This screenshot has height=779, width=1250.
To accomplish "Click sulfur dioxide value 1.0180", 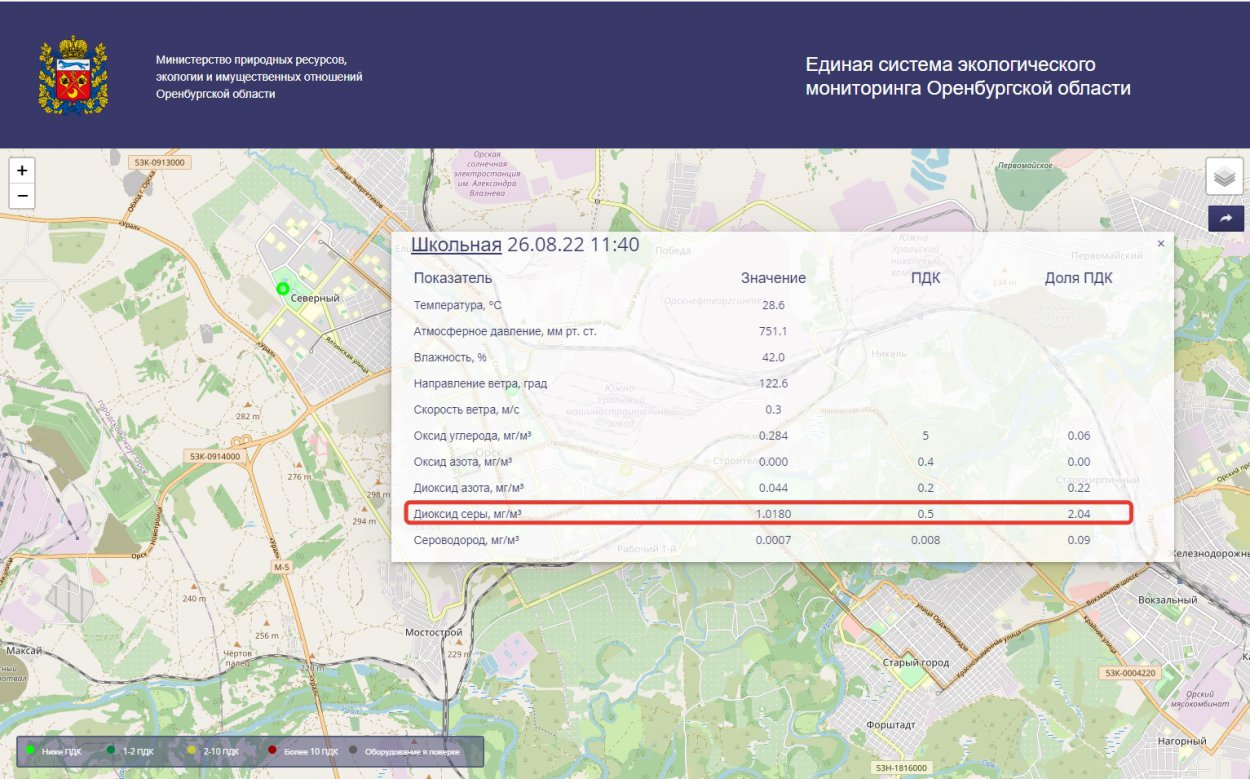I will pyautogui.click(x=773, y=514).
